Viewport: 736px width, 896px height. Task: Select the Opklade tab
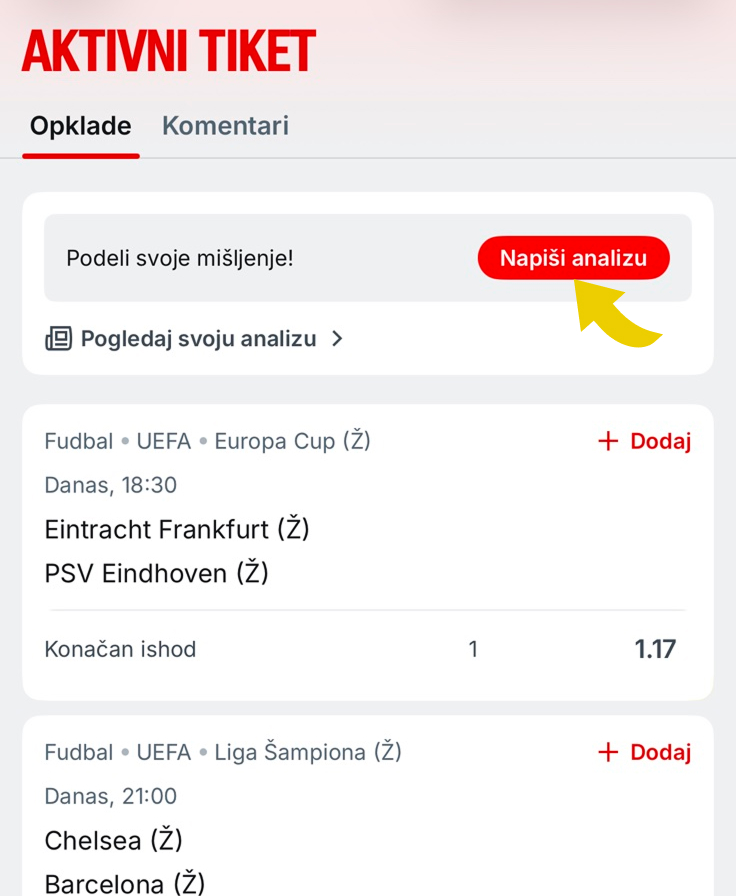(81, 126)
